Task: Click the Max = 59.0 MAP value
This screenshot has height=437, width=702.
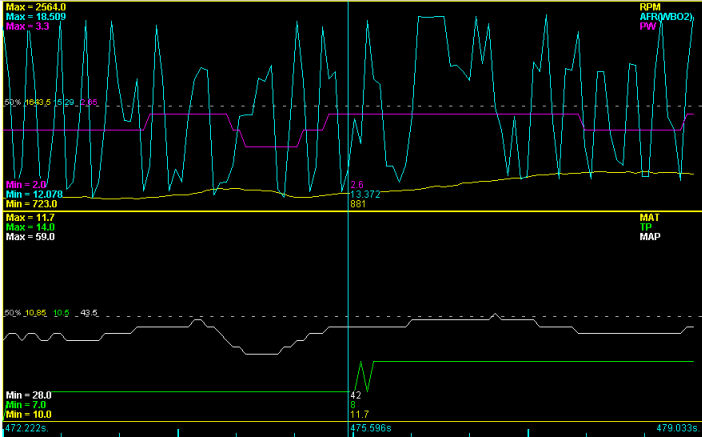Action: pos(30,237)
